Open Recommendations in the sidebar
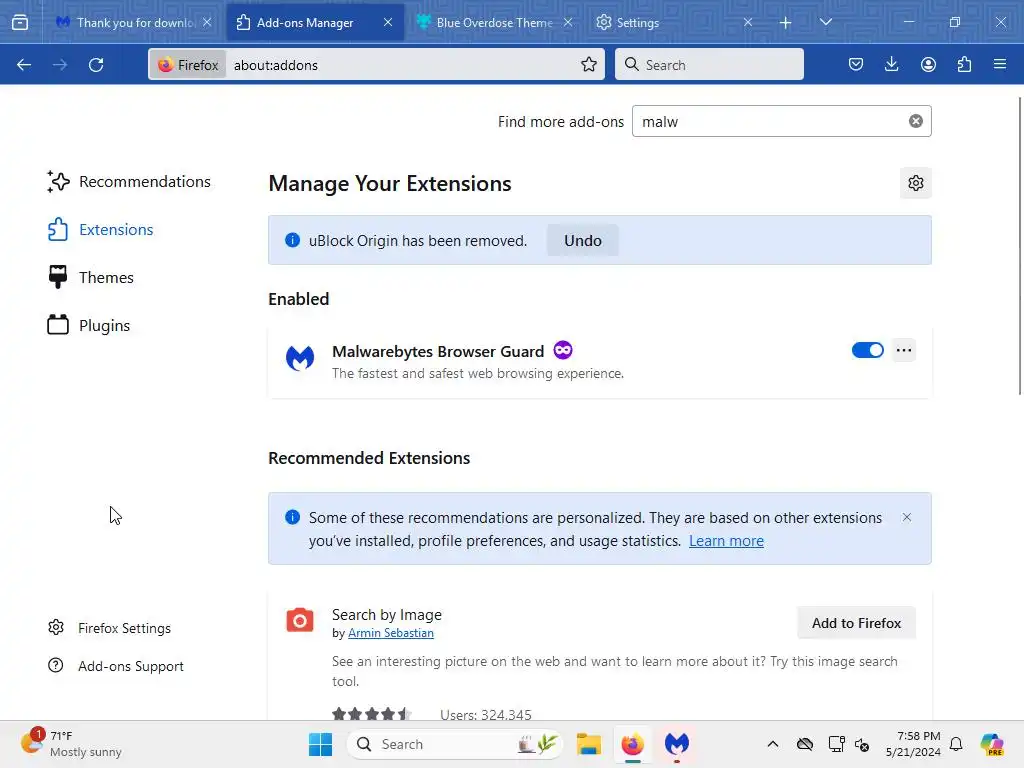Image resolution: width=1024 pixels, height=768 pixels. [x=129, y=182]
